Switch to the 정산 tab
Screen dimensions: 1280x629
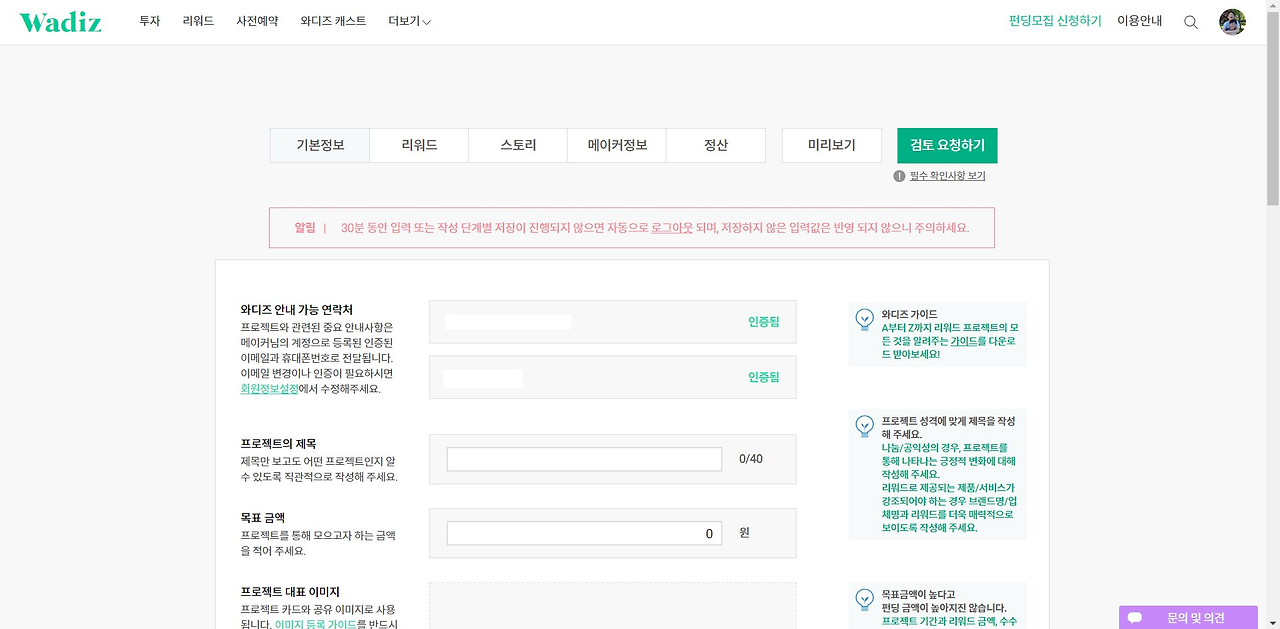tap(716, 145)
